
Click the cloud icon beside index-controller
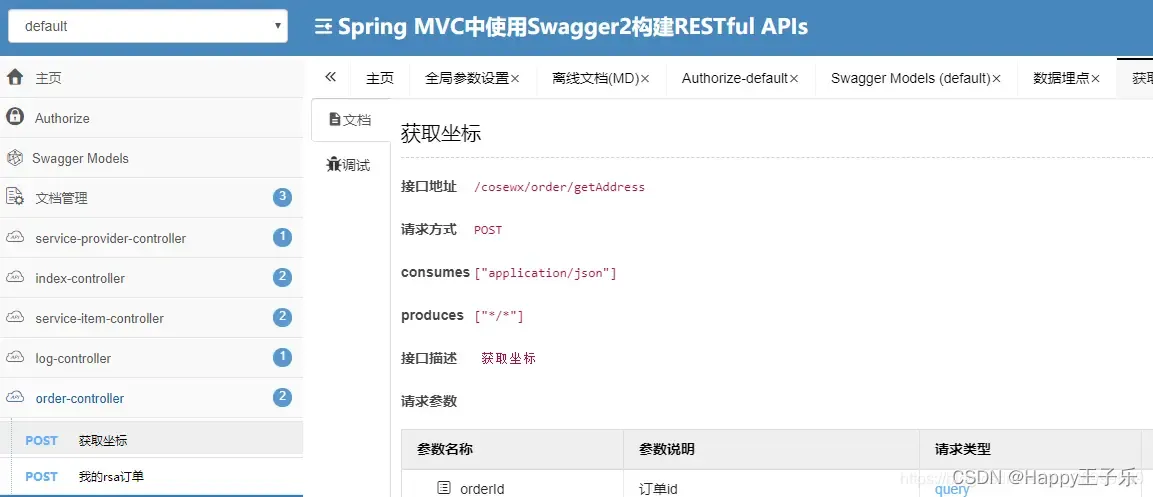click(15, 277)
